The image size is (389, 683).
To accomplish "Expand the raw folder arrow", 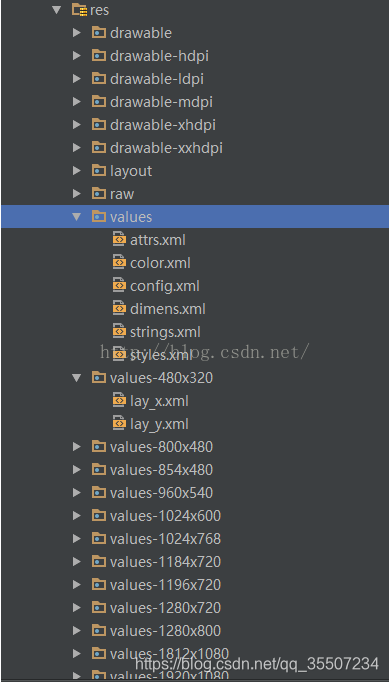I will tap(77, 194).
